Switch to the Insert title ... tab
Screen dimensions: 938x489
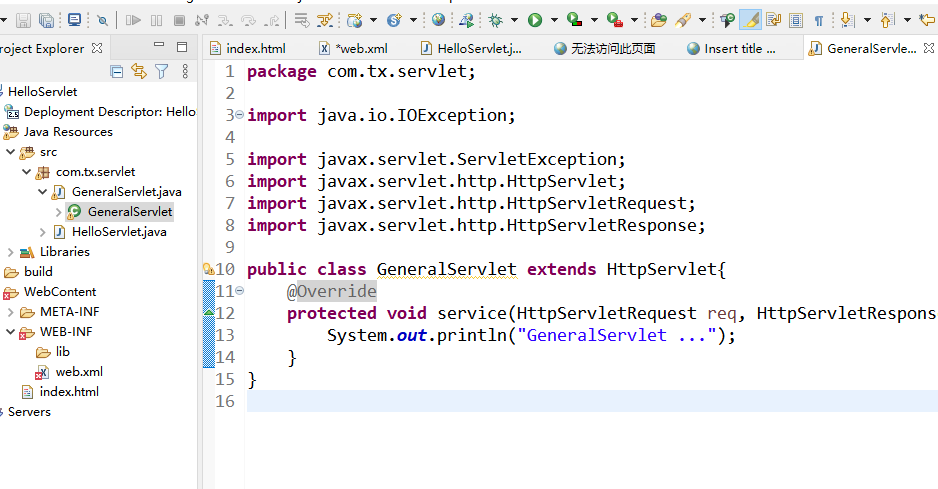732,48
